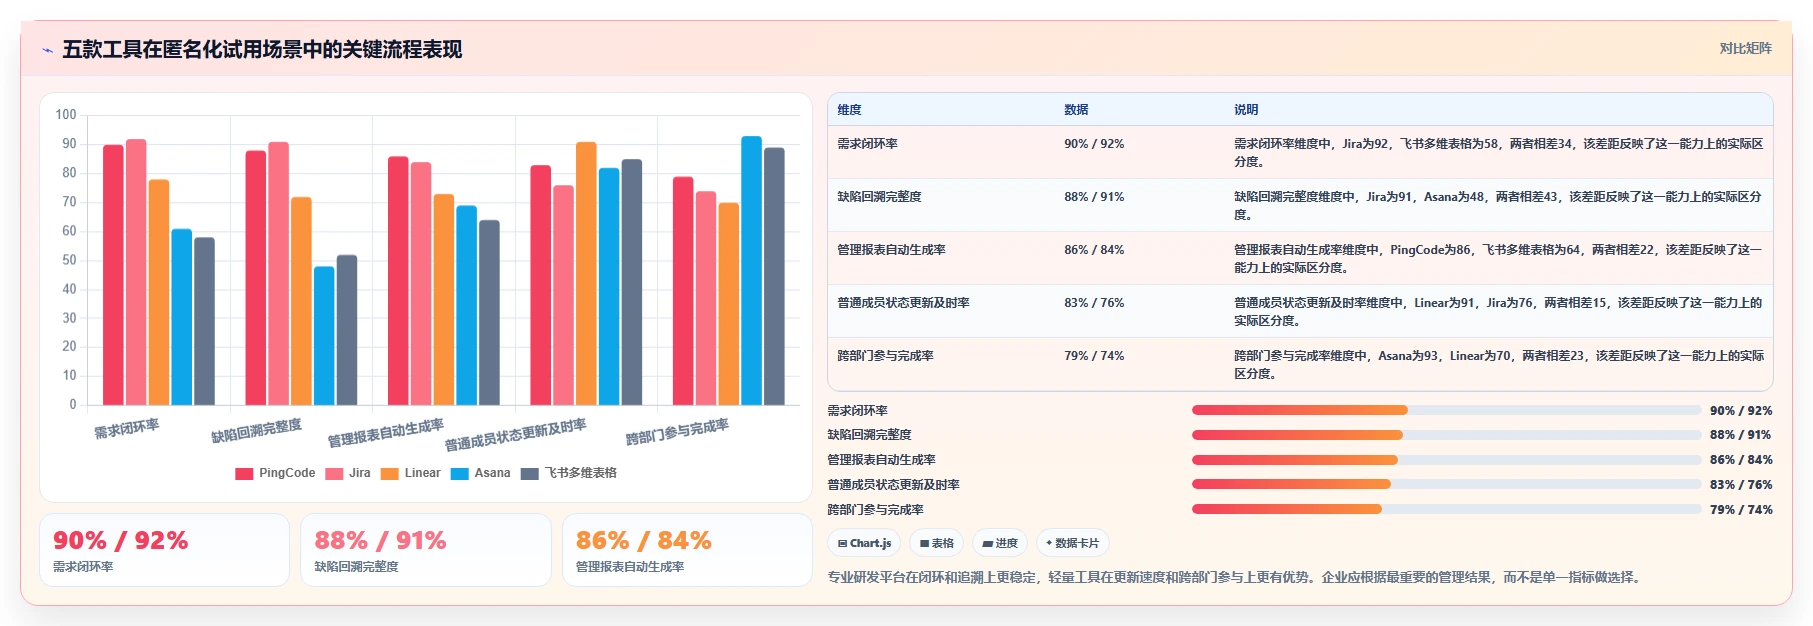Toggle the Asana legend color swatch

pos(460,474)
